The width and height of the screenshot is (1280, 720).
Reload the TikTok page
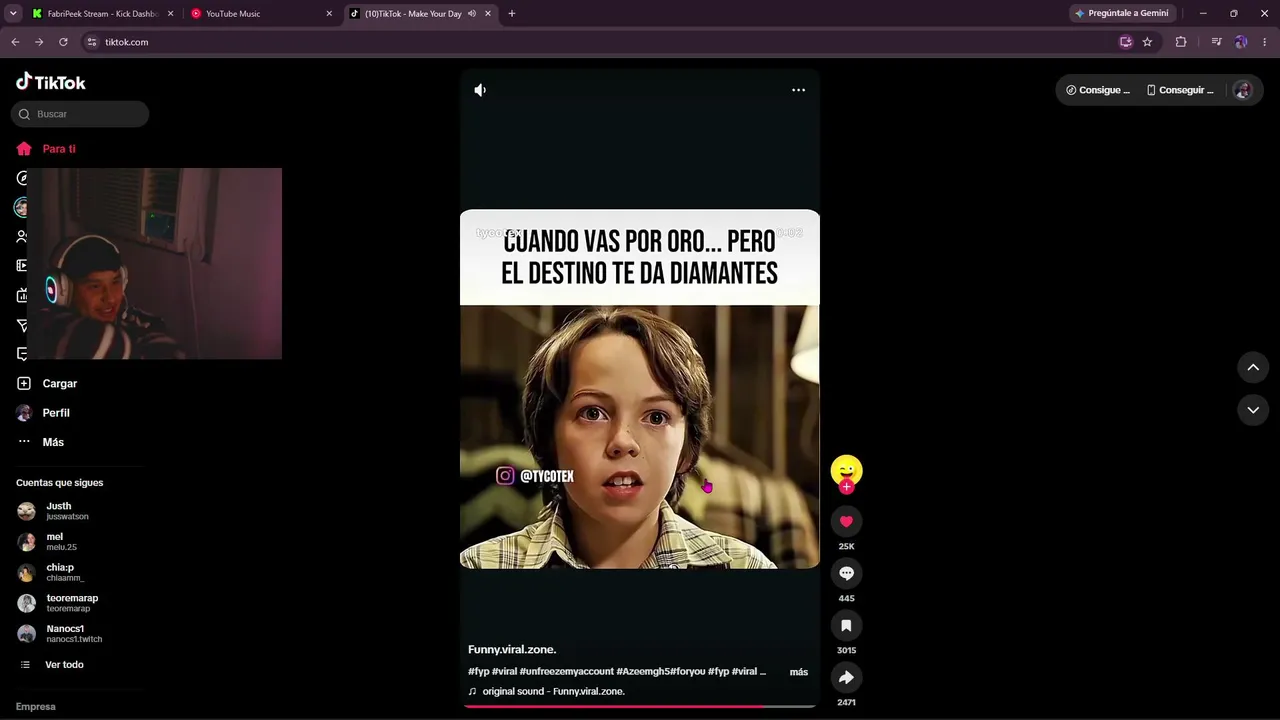click(63, 42)
